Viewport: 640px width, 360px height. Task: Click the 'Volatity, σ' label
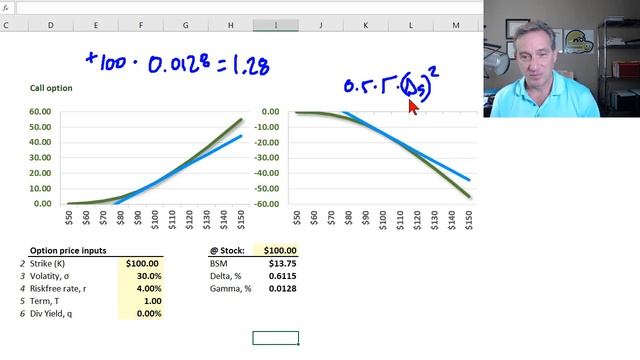(49, 276)
